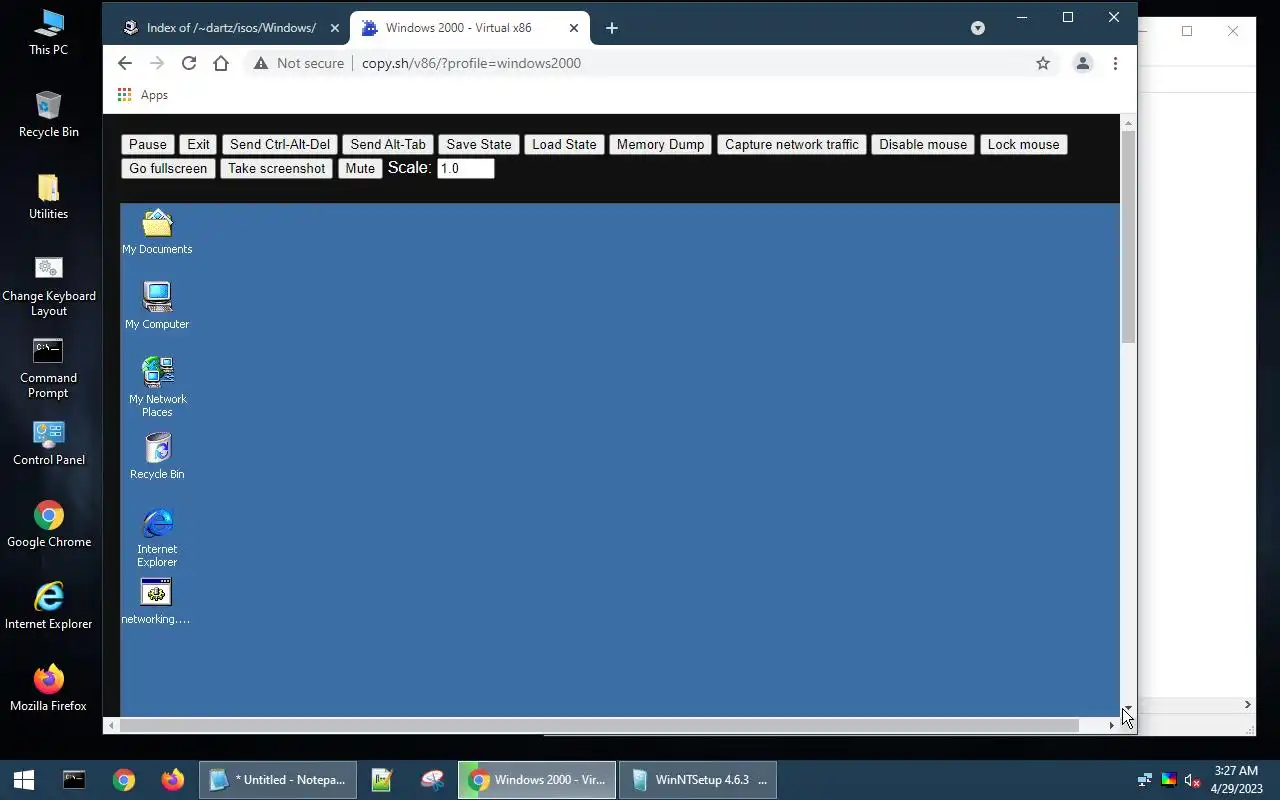The width and height of the screenshot is (1280, 800).
Task: Click the Not secure site info
Action: point(299,63)
